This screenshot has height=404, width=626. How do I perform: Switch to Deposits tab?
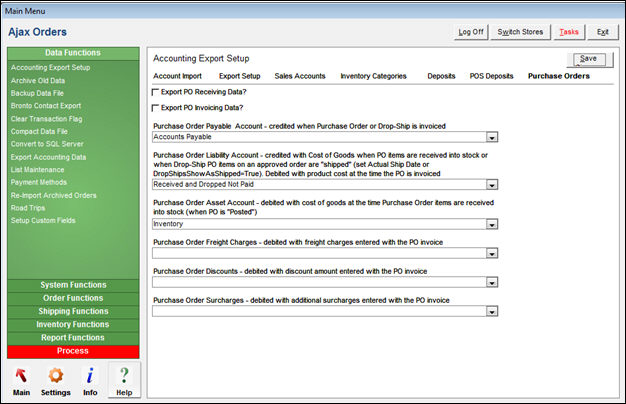point(441,76)
